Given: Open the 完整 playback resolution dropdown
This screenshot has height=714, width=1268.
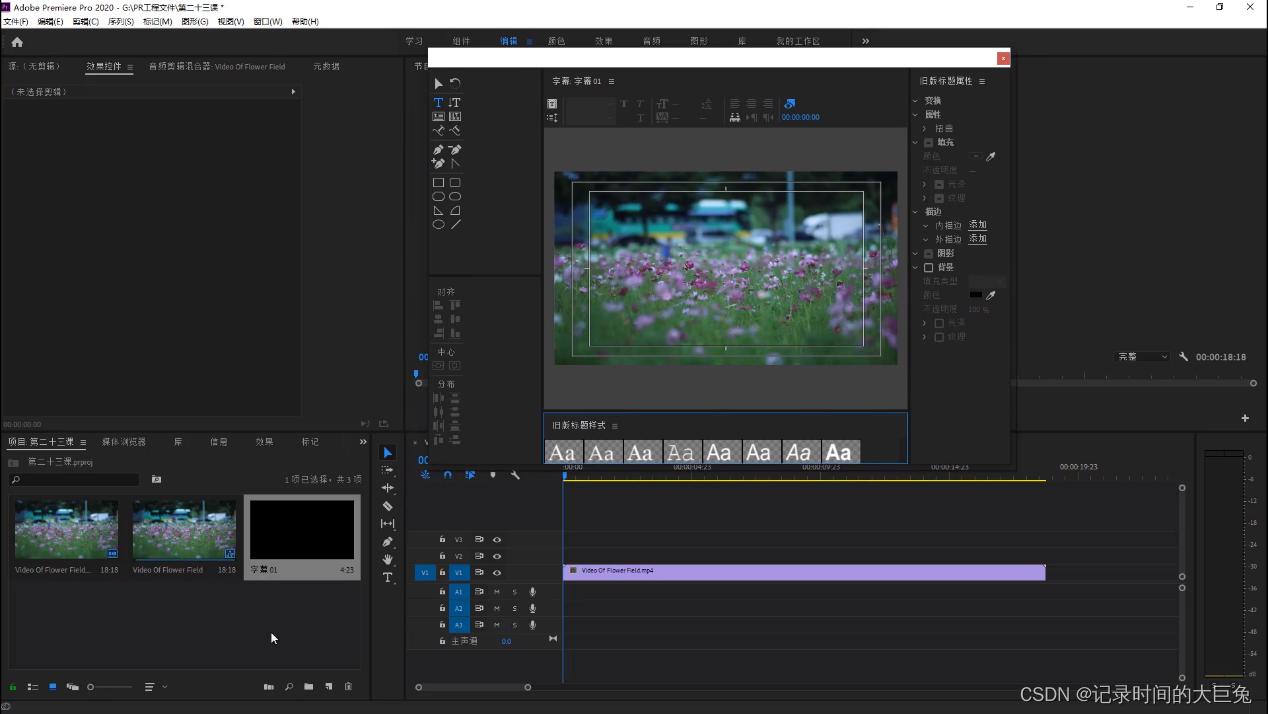Looking at the screenshot, I should (1142, 357).
